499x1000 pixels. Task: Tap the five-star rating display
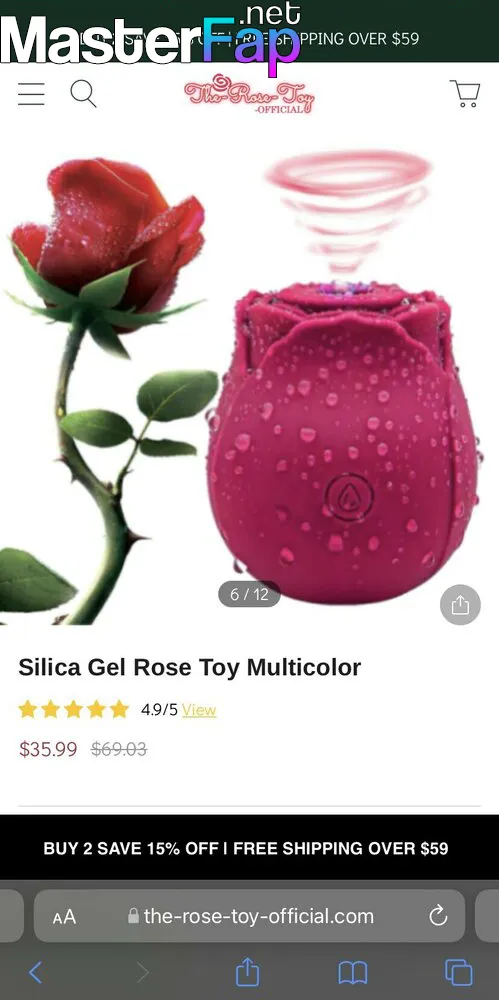[x=73, y=709]
